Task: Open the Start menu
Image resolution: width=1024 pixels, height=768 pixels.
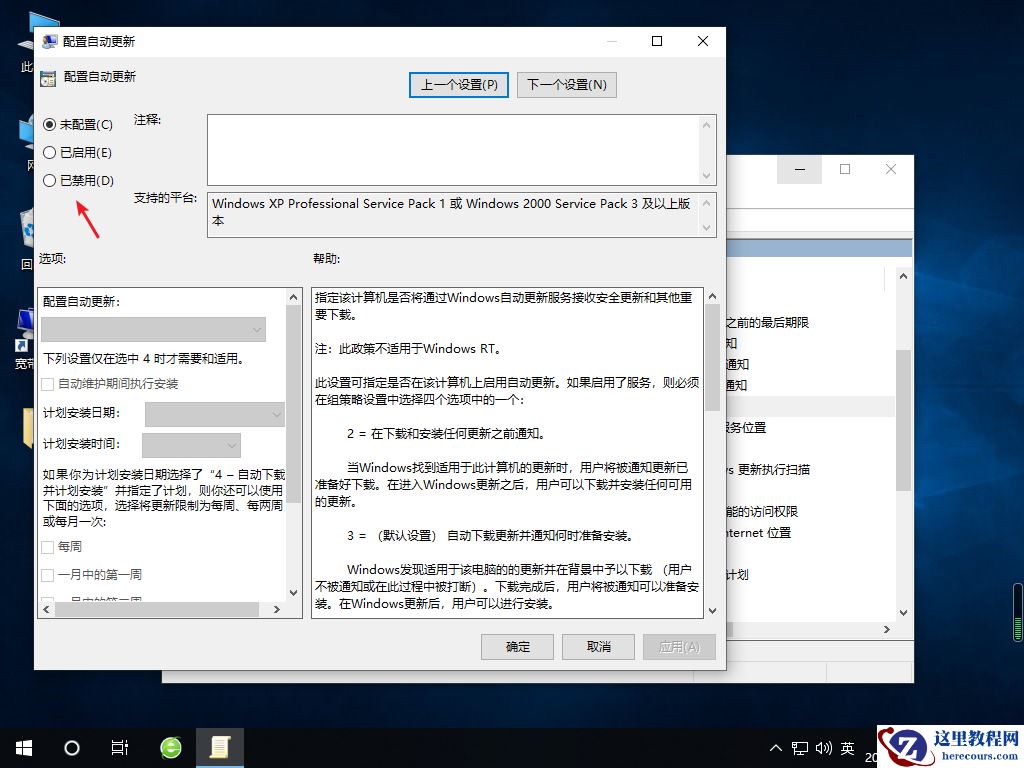Action: [22, 747]
